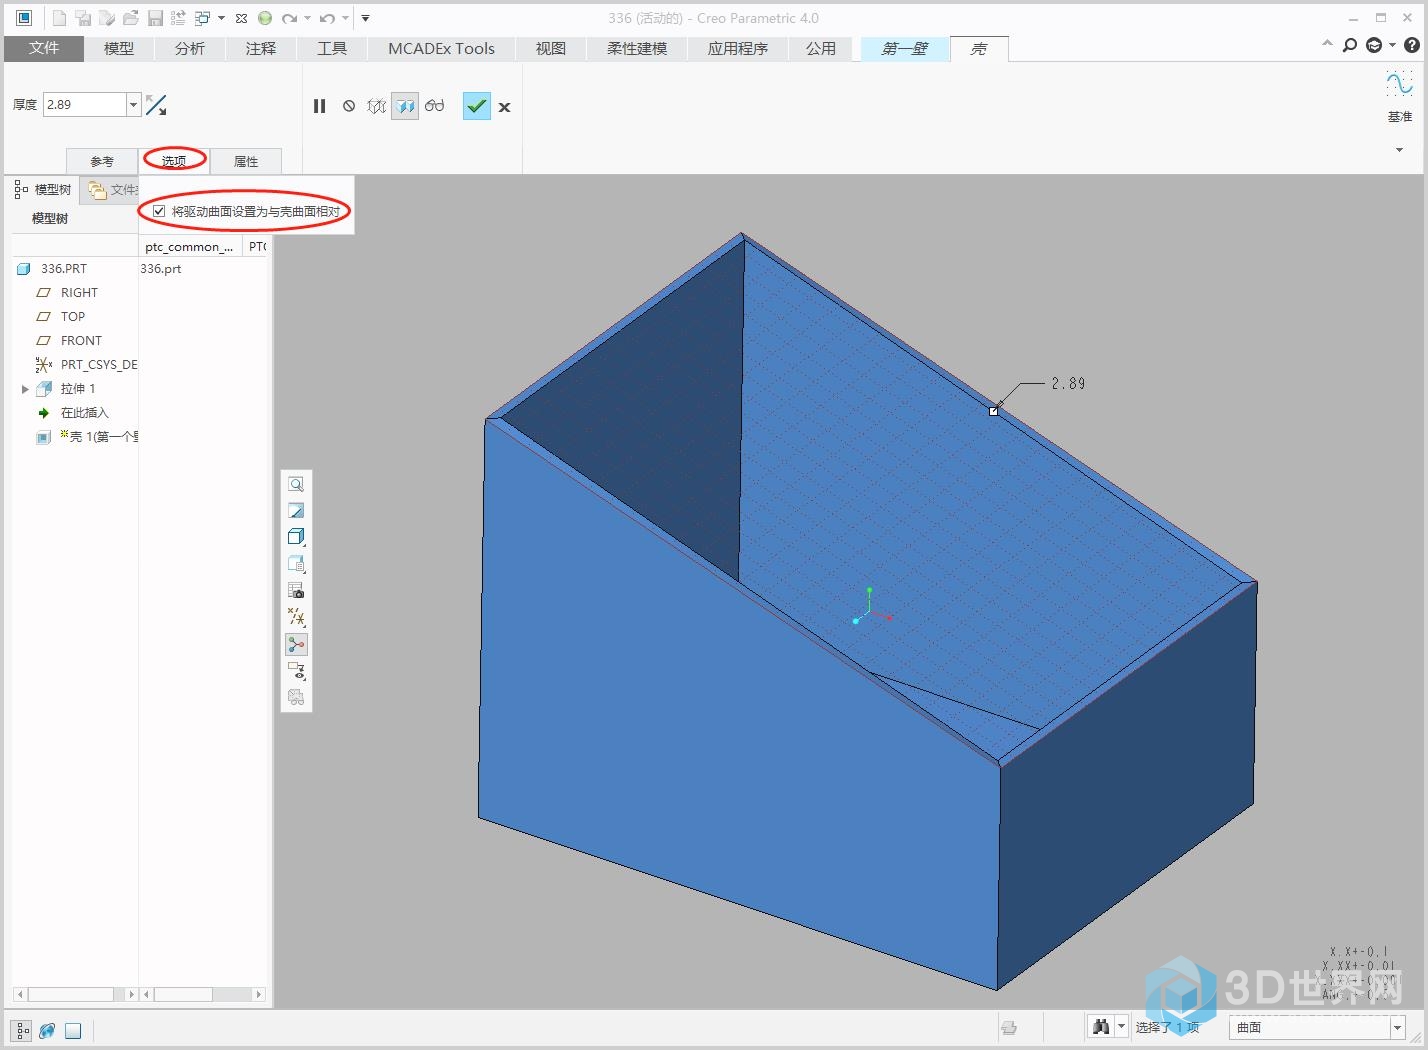Image resolution: width=1428 pixels, height=1050 pixels.
Task: Open the thickness value dropdown arrow
Action: coord(133,104)
